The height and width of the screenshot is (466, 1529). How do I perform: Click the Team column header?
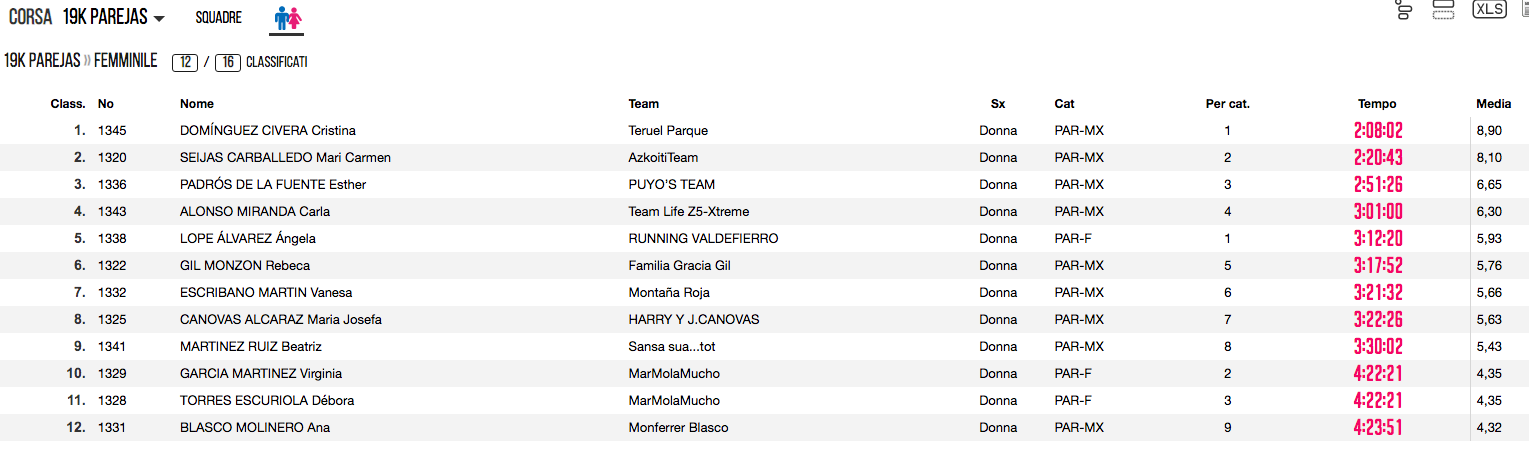(x=644, y=104)
